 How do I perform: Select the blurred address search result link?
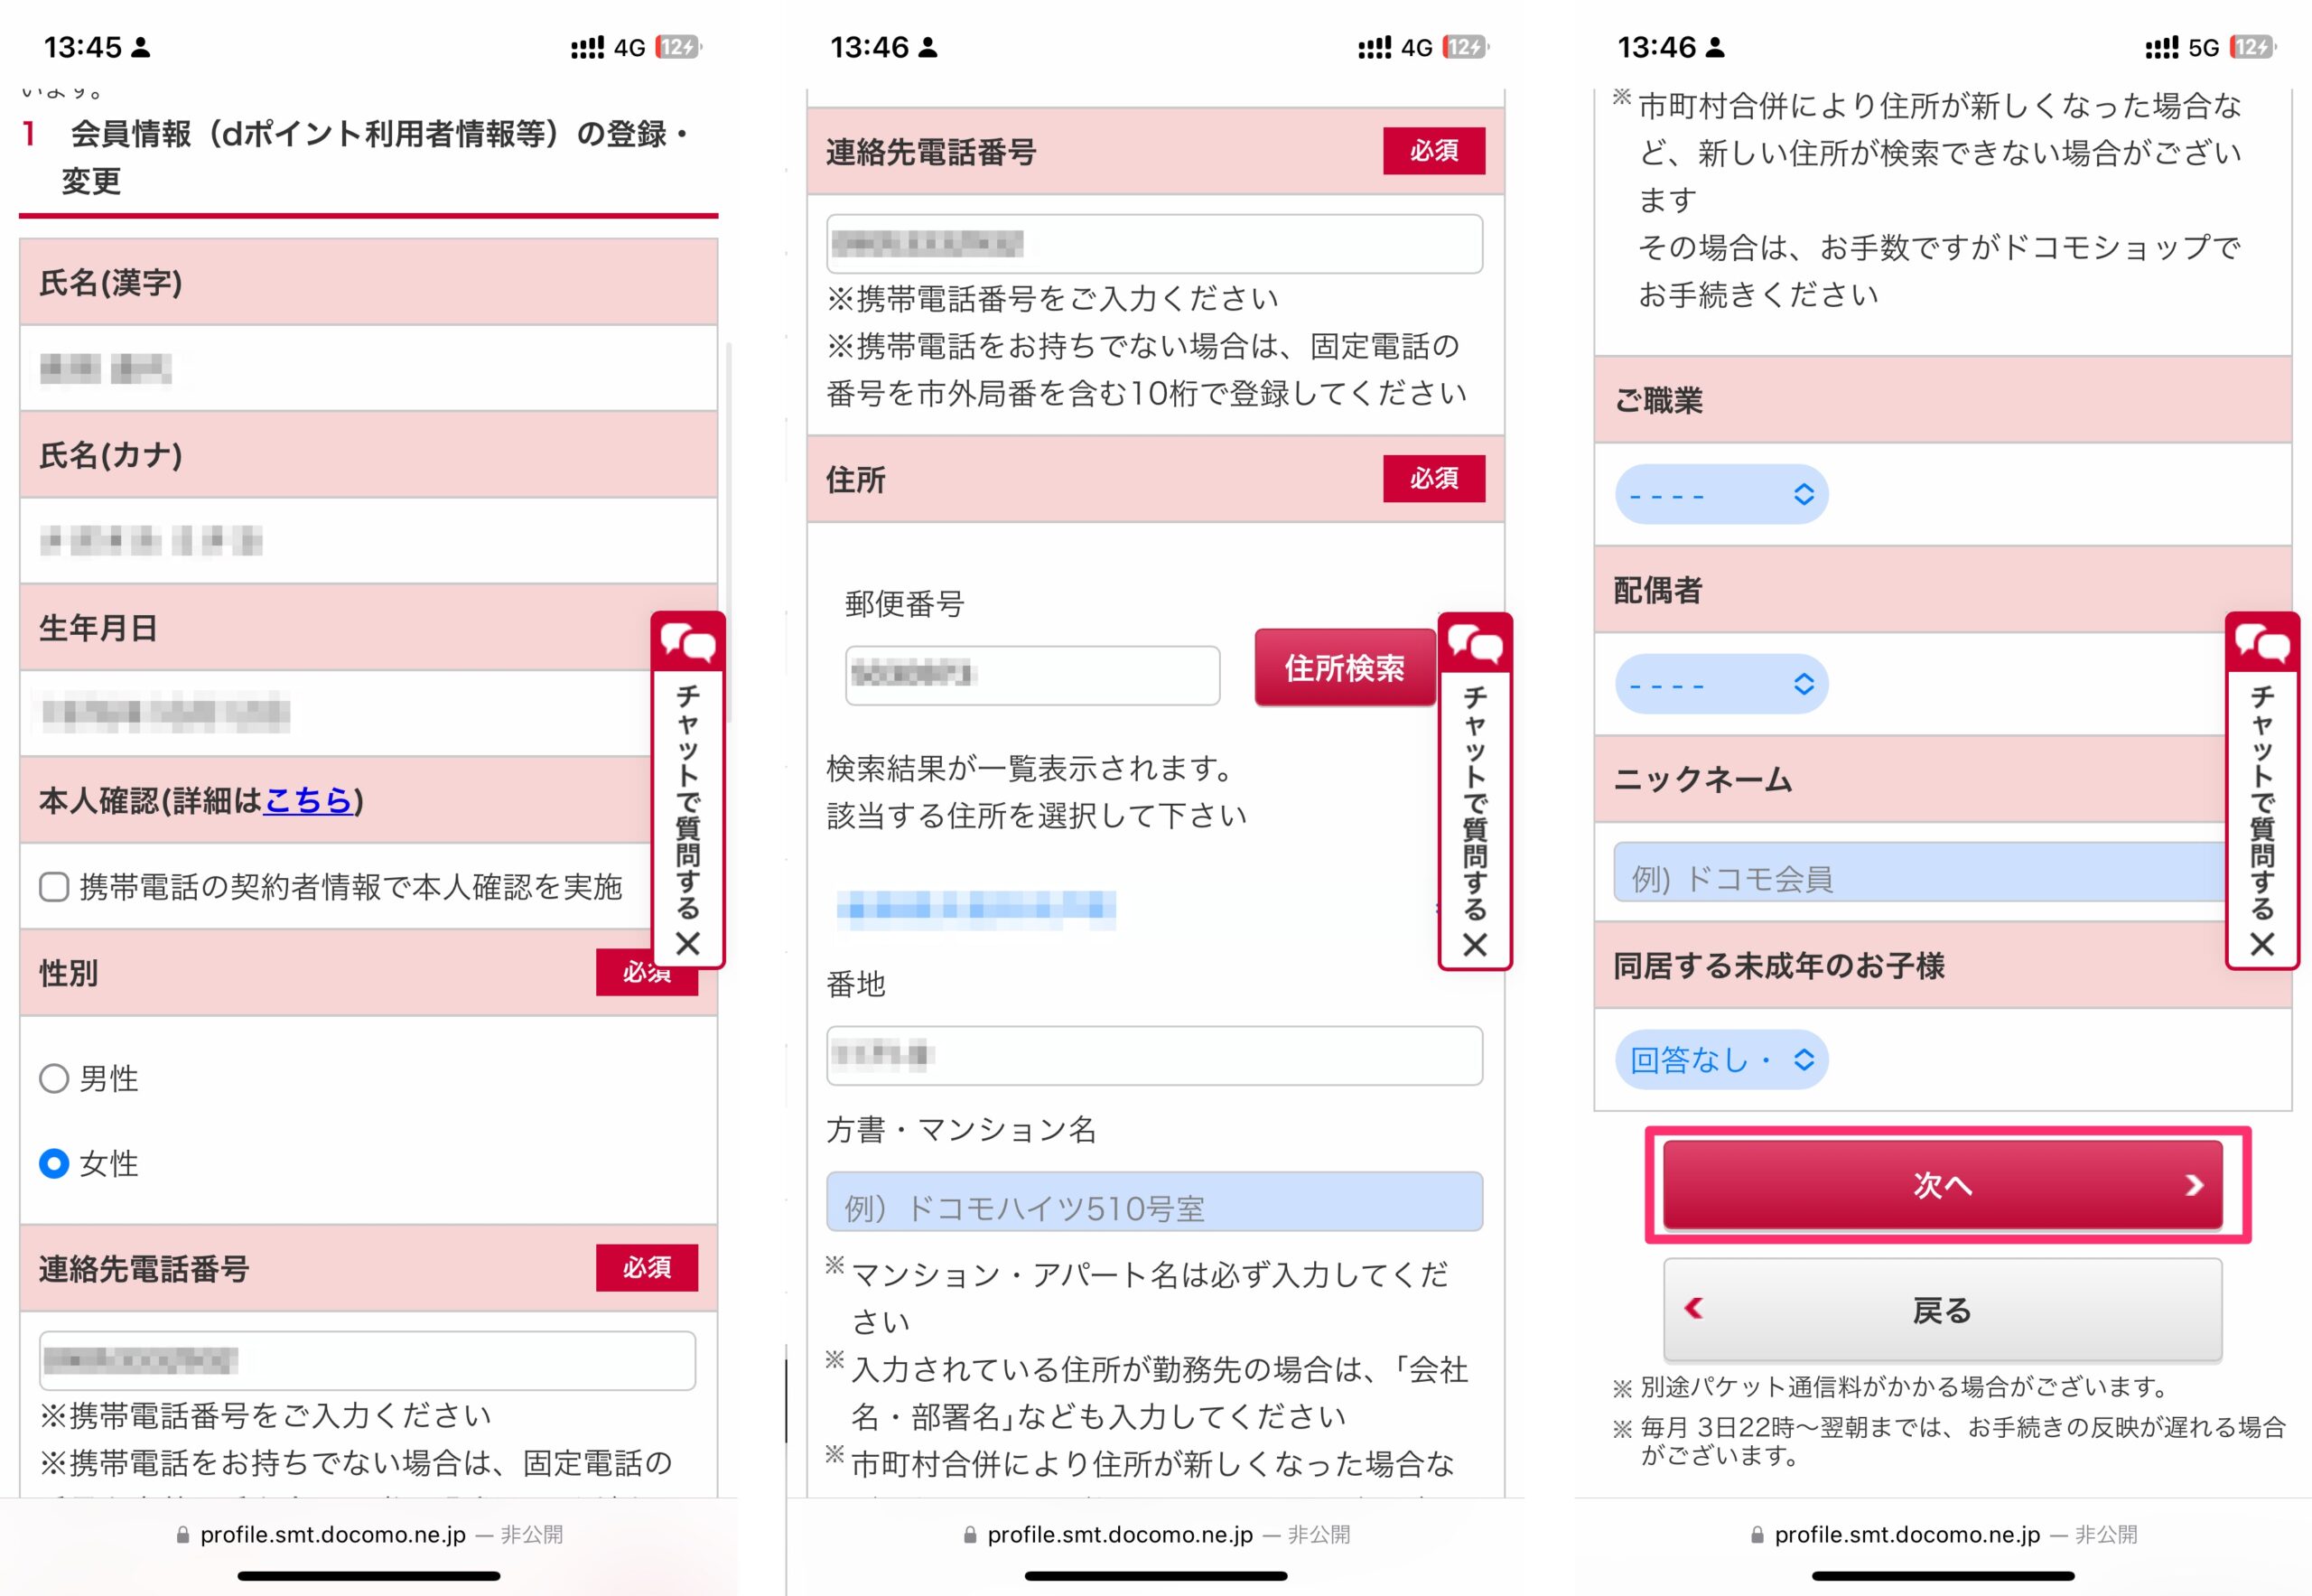976,908
